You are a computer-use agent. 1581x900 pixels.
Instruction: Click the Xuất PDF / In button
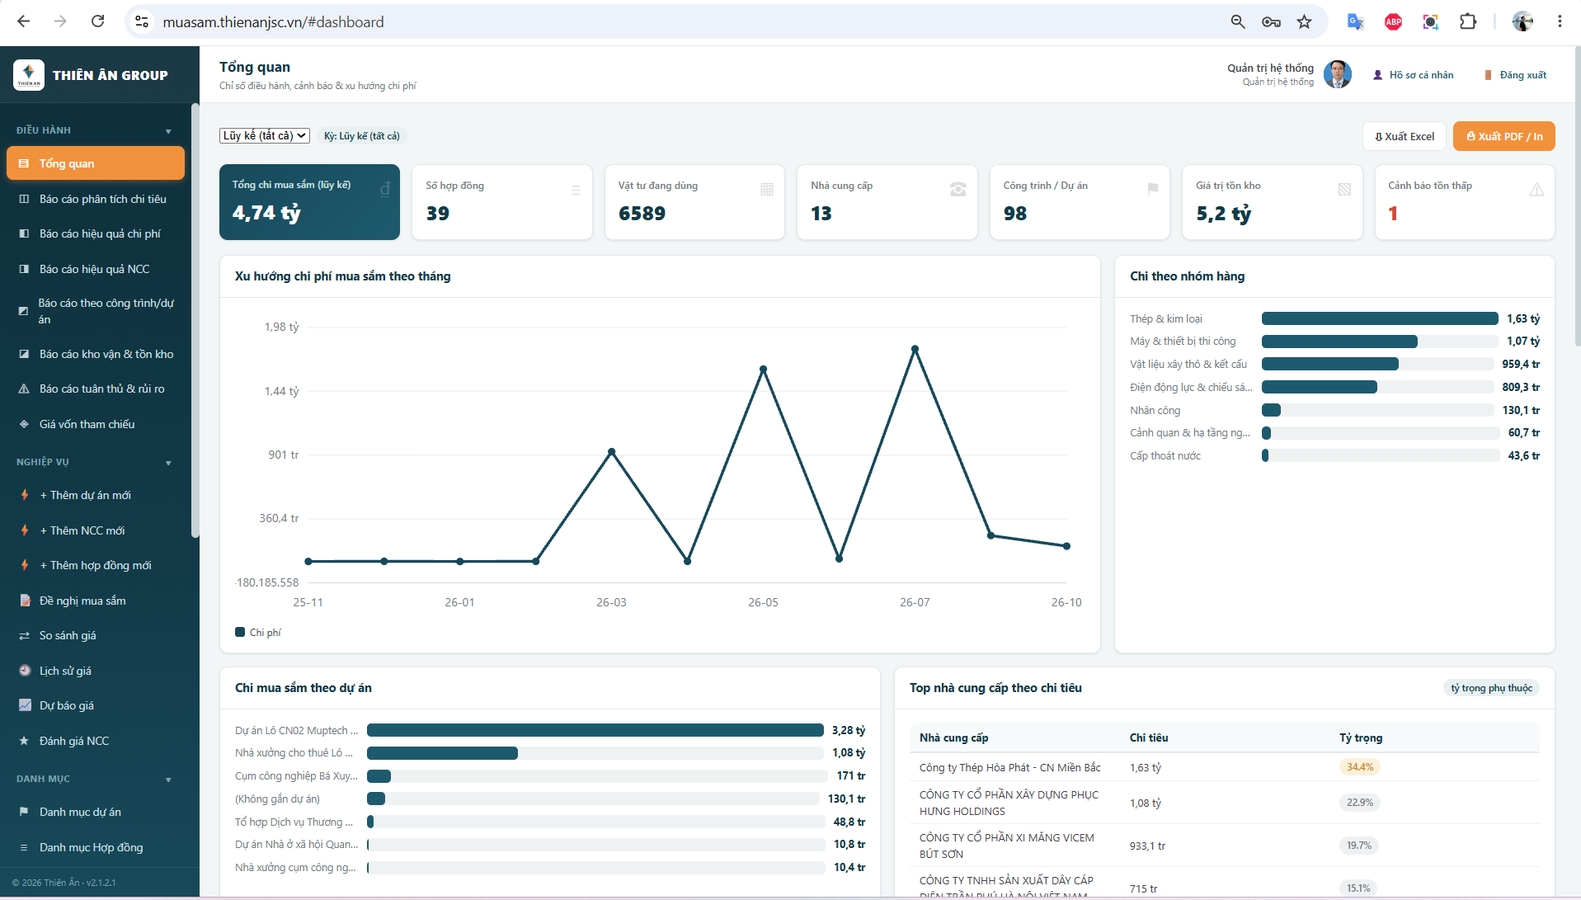tap(1504, 136)
